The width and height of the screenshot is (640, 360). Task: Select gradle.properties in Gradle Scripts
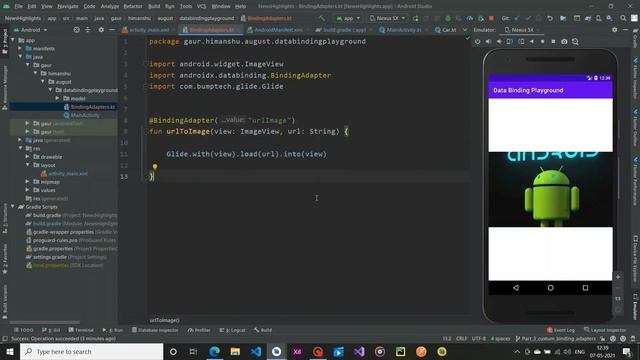[x=71, y=249]
